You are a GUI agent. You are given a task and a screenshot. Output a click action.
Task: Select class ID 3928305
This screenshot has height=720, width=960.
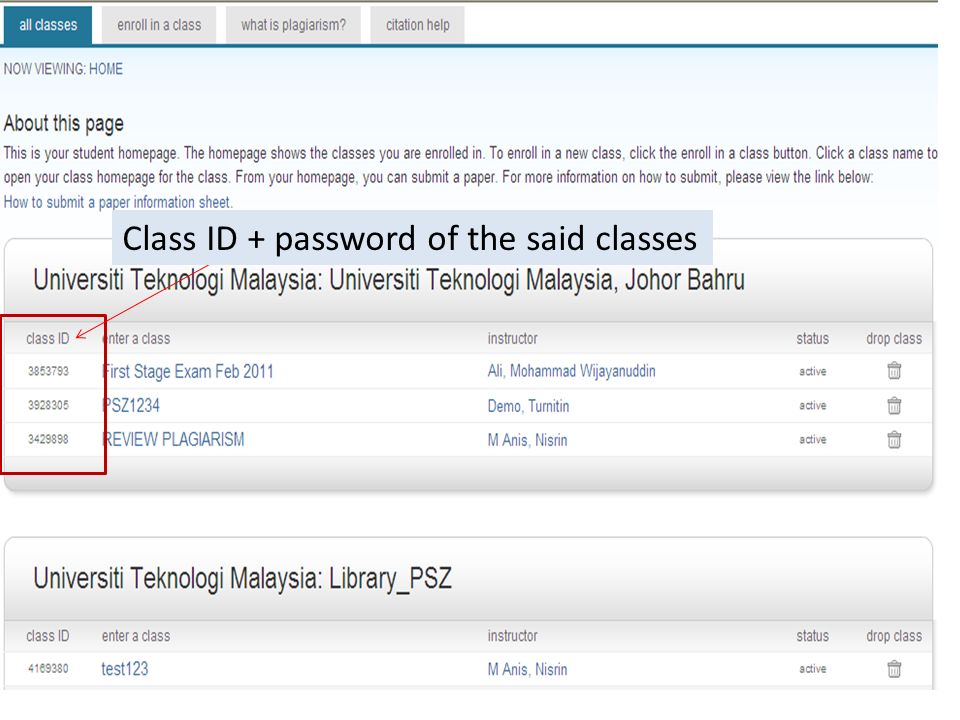pos(48,405)
